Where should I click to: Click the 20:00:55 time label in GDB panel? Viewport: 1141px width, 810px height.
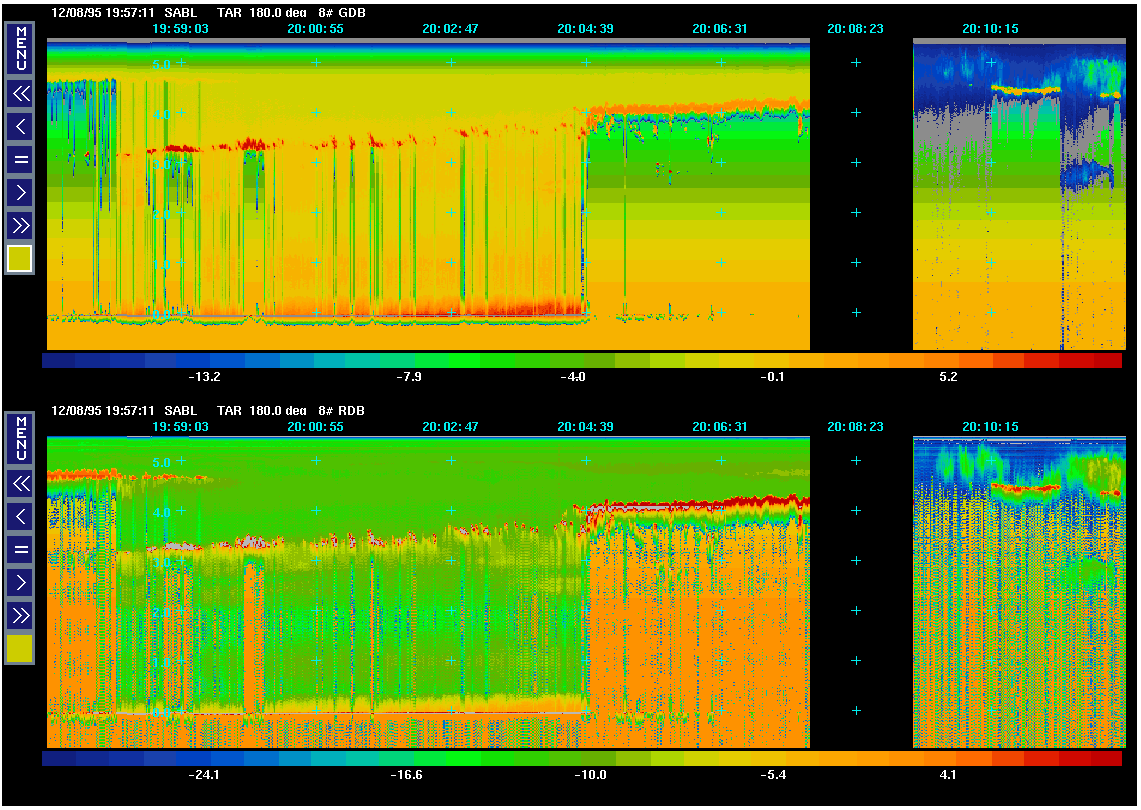pyautogui.click(x=315, y=29)
